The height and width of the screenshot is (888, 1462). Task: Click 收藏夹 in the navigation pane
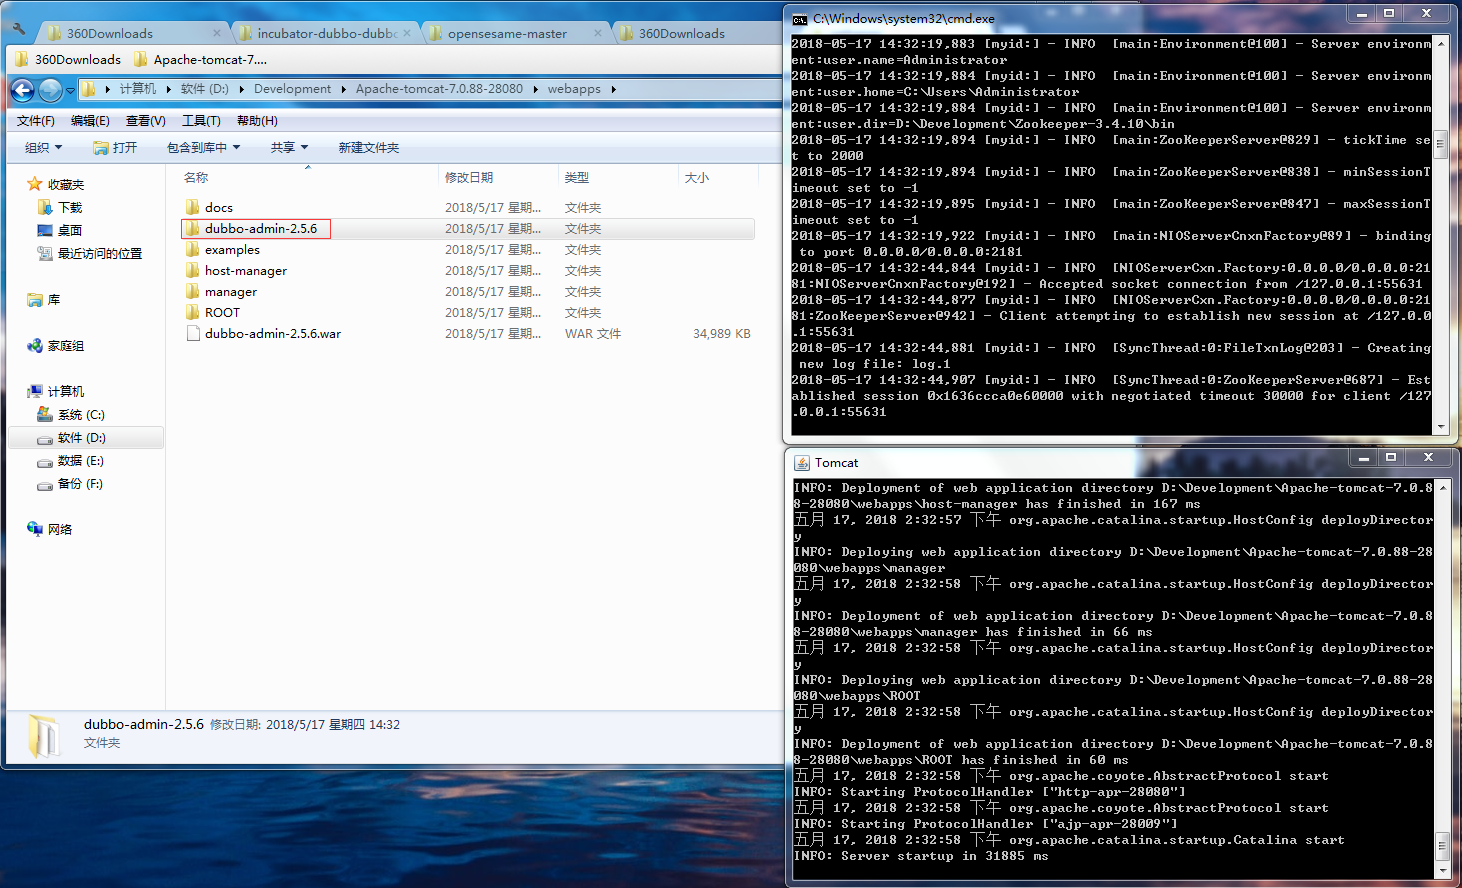[x=66, y=185]
